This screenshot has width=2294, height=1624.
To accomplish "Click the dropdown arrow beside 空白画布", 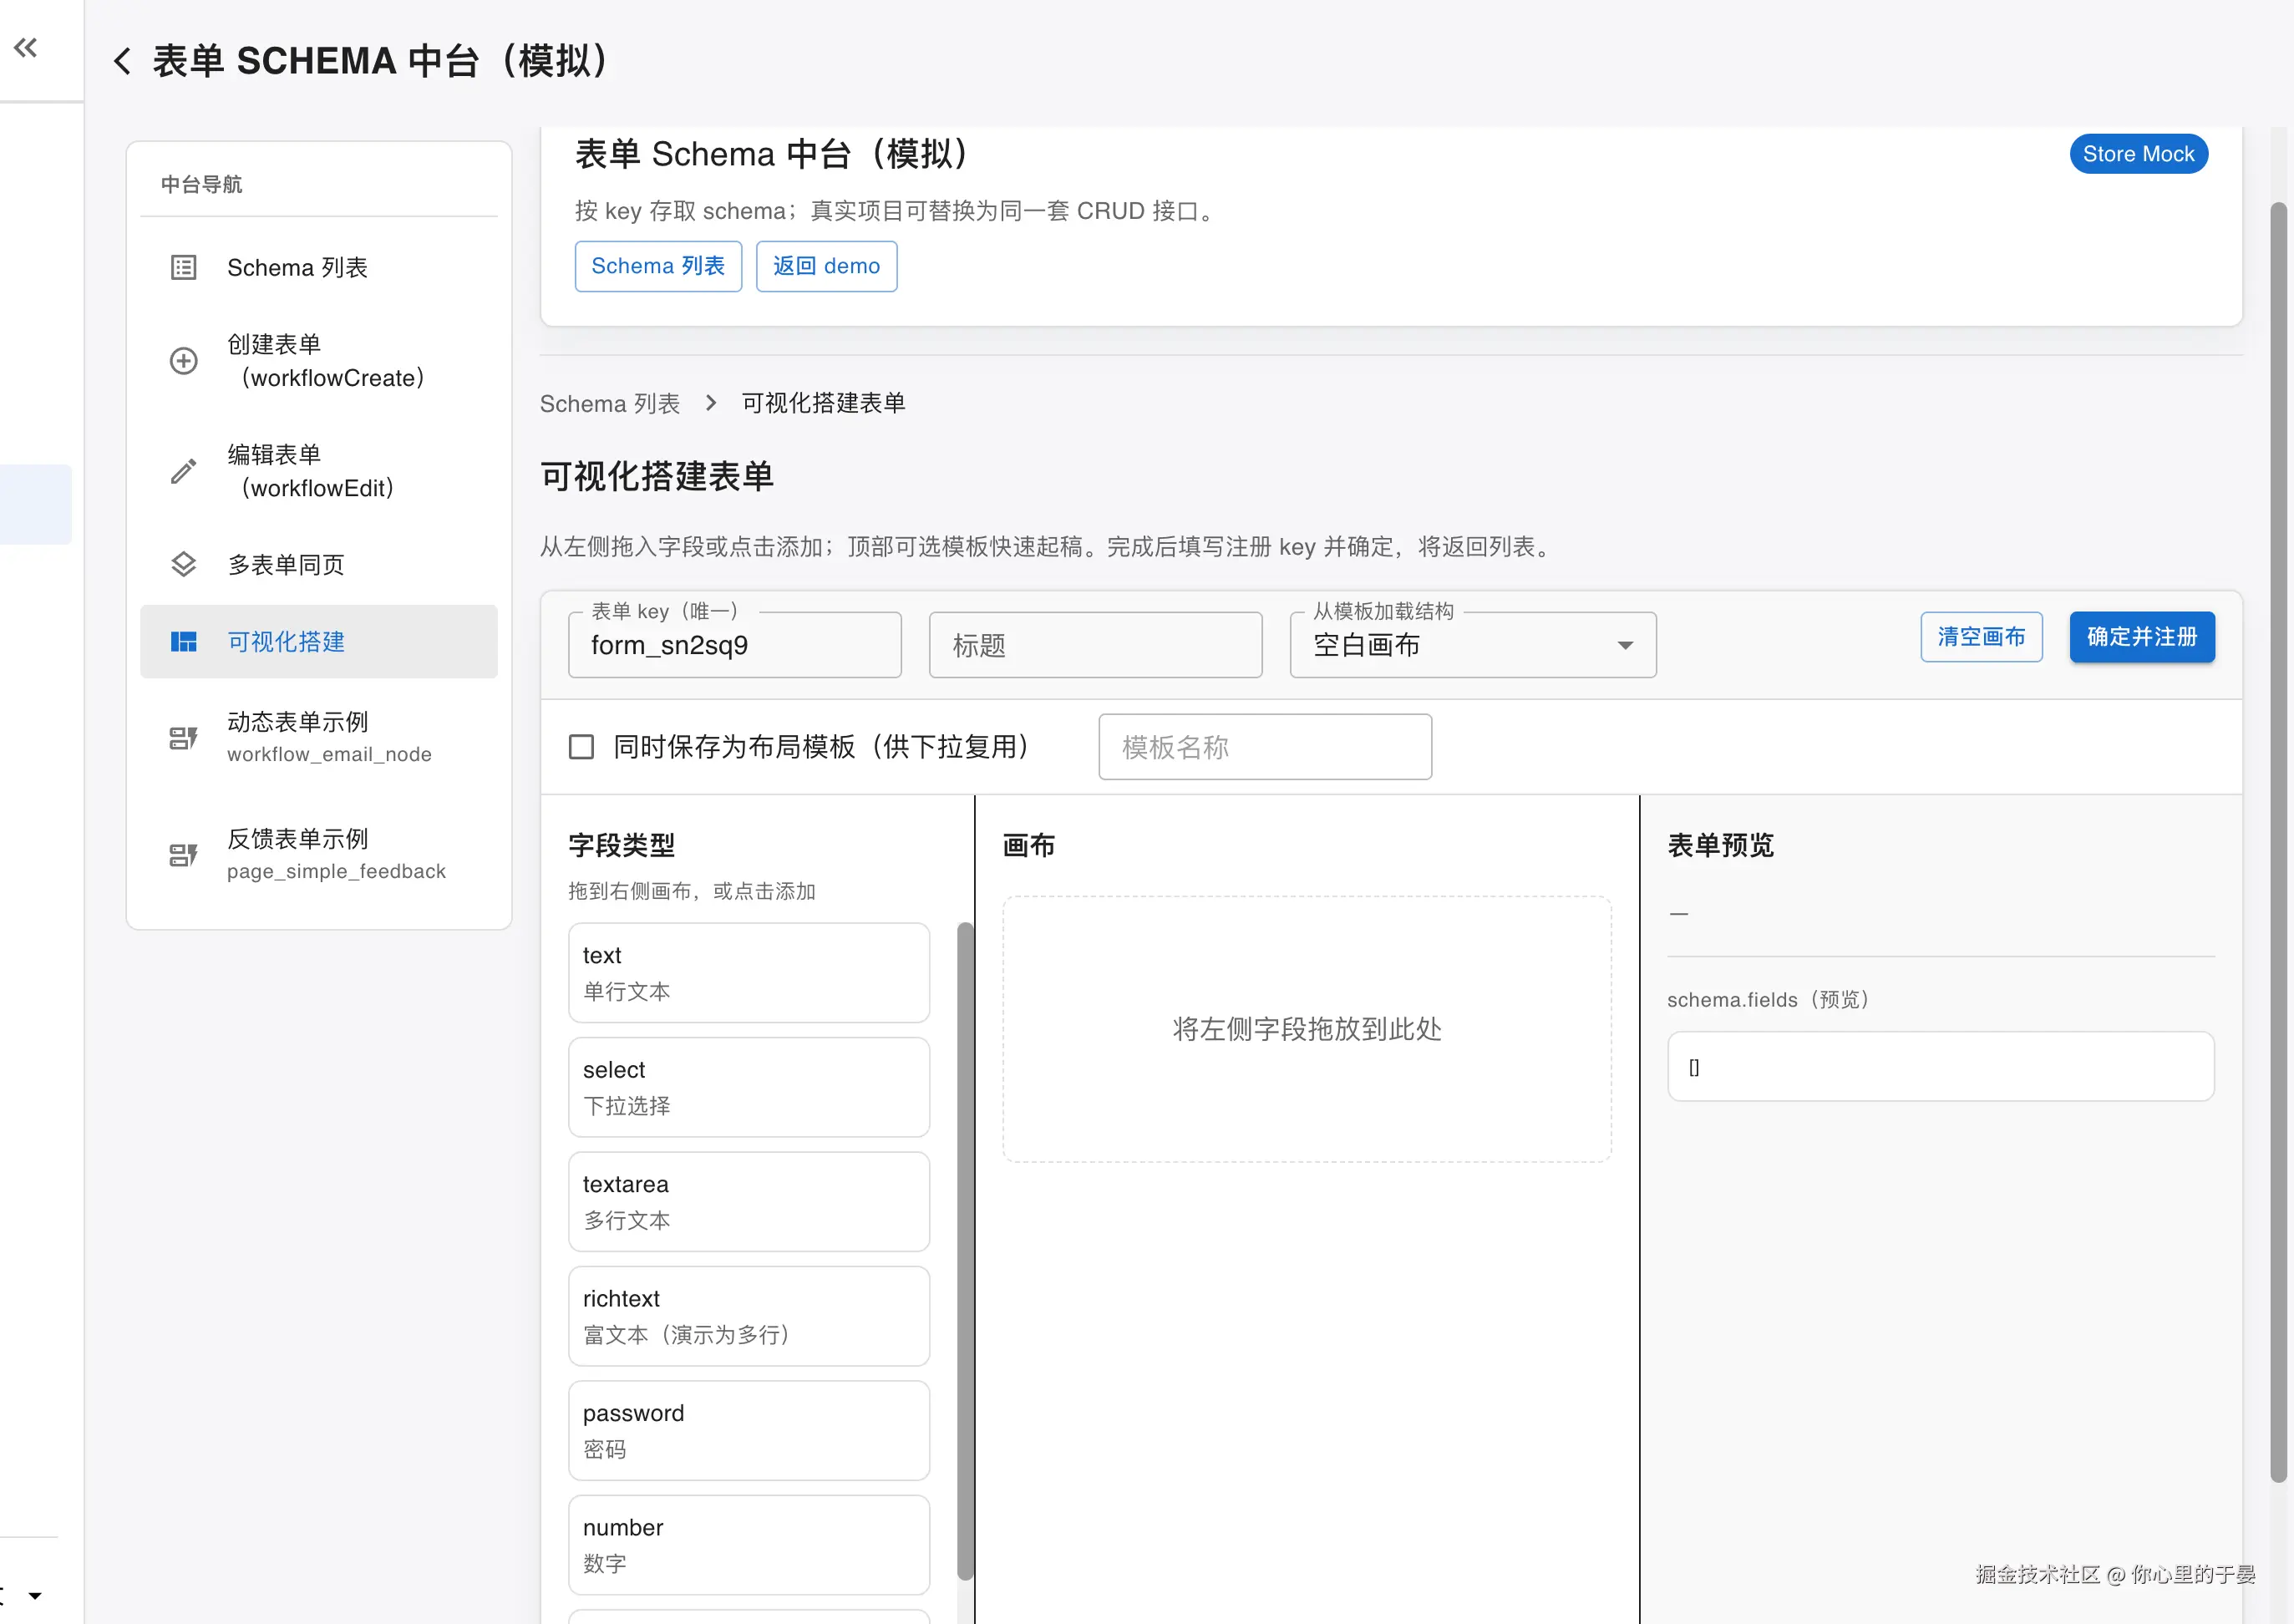I will point(1625,645).
